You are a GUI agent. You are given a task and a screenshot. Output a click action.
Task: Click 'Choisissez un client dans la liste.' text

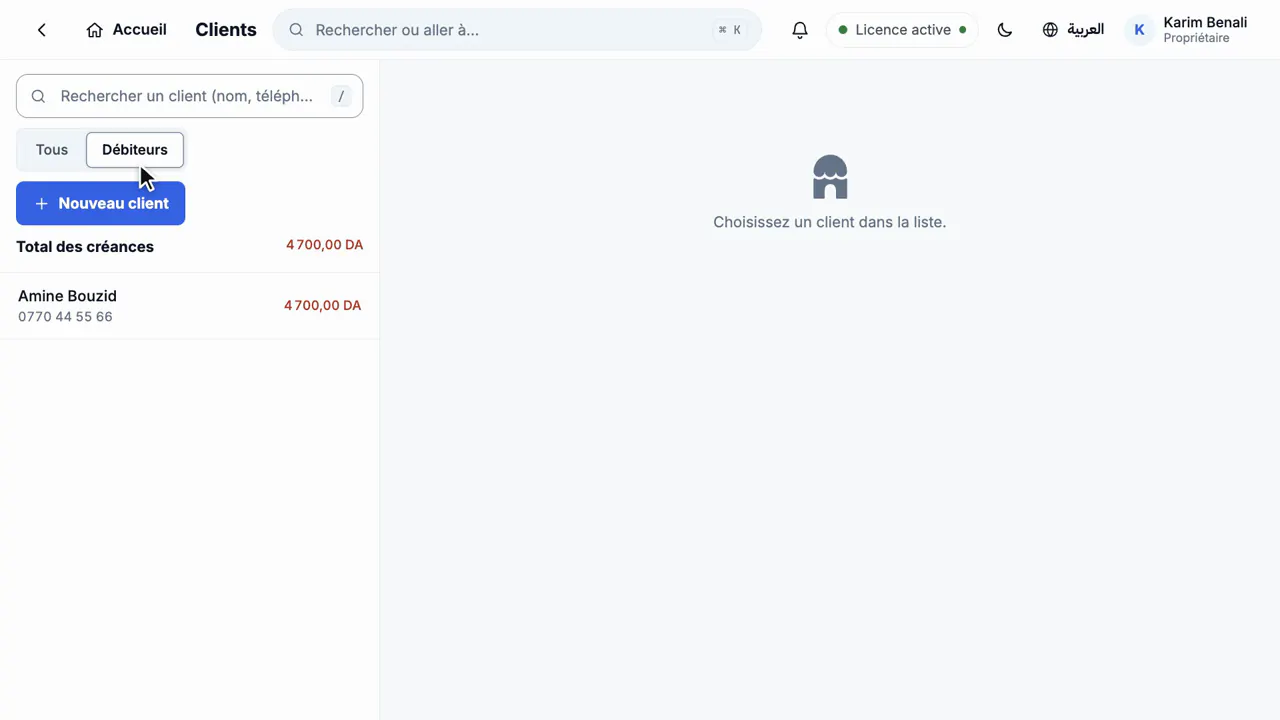tap(829, 222)
